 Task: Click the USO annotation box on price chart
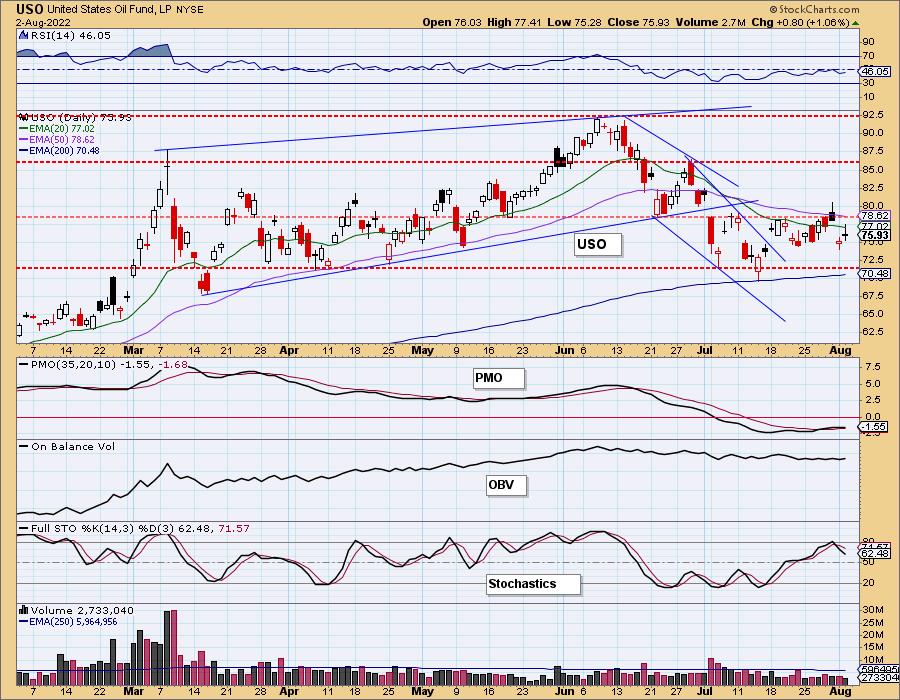click(x=597, y=244)
